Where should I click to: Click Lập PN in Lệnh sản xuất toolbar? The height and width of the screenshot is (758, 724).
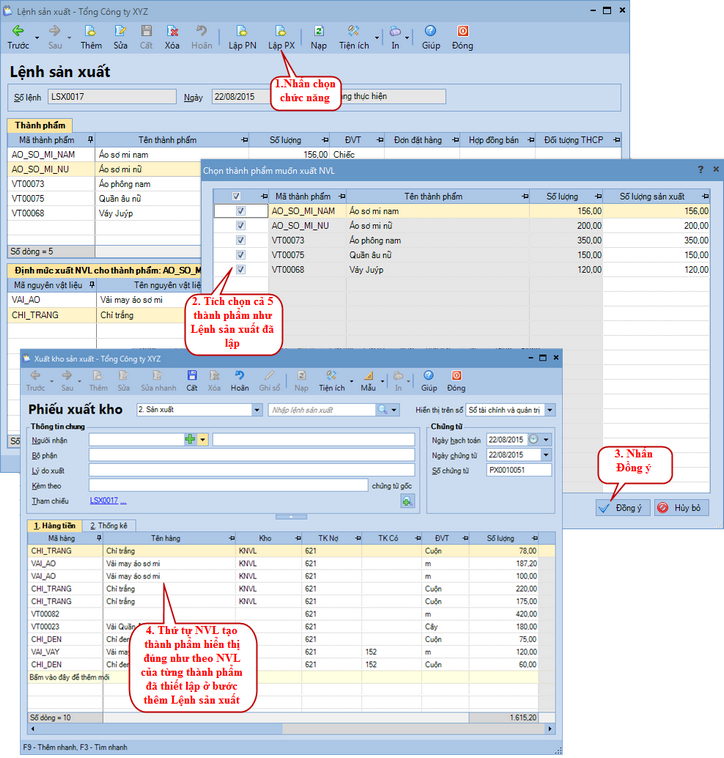pos(242,37)
